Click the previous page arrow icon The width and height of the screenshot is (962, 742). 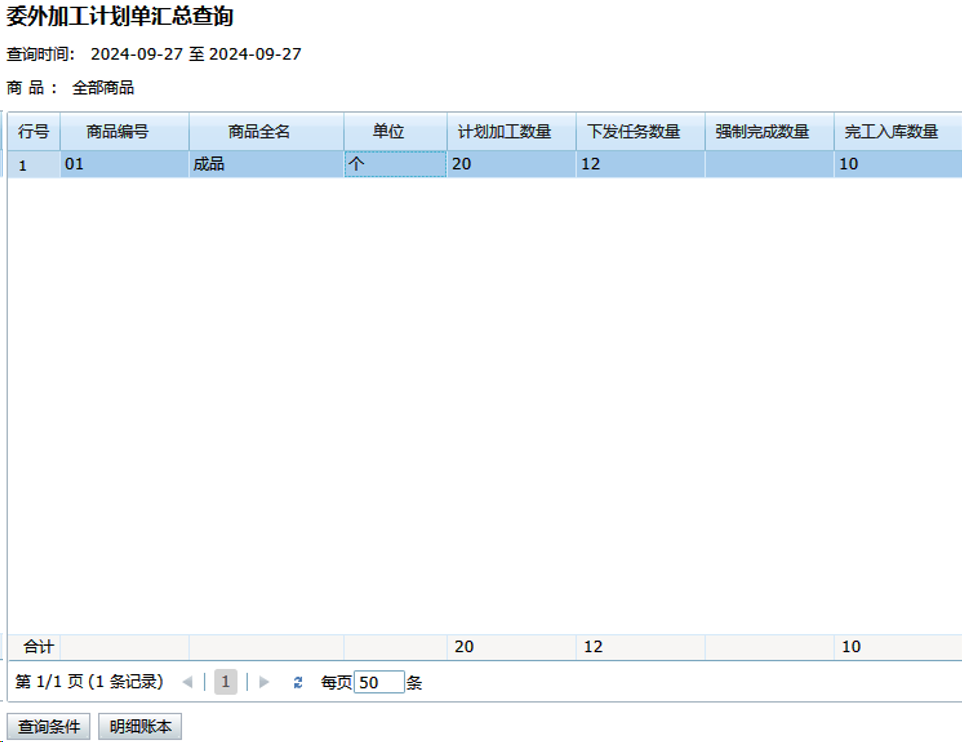tap(187, 682)
